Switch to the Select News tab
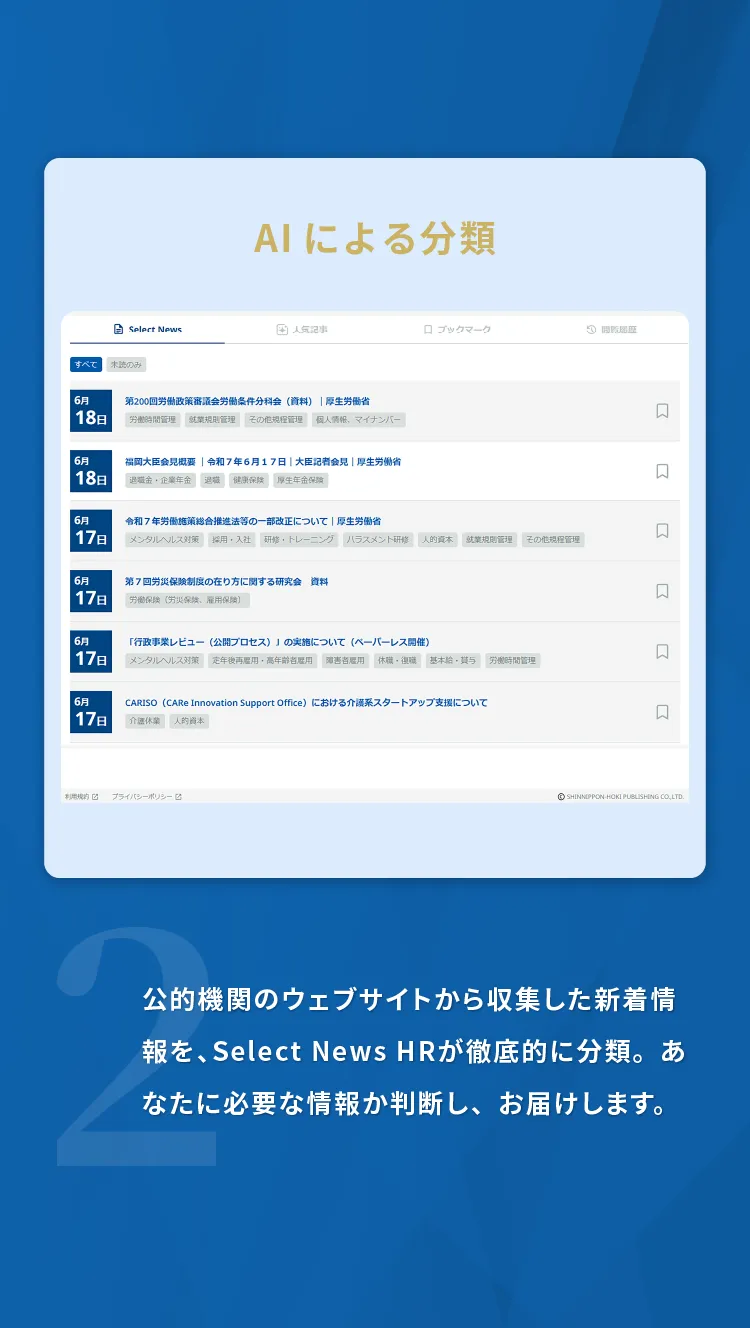The height and width of the screenshot is (1328, 750). coord(148,329)
